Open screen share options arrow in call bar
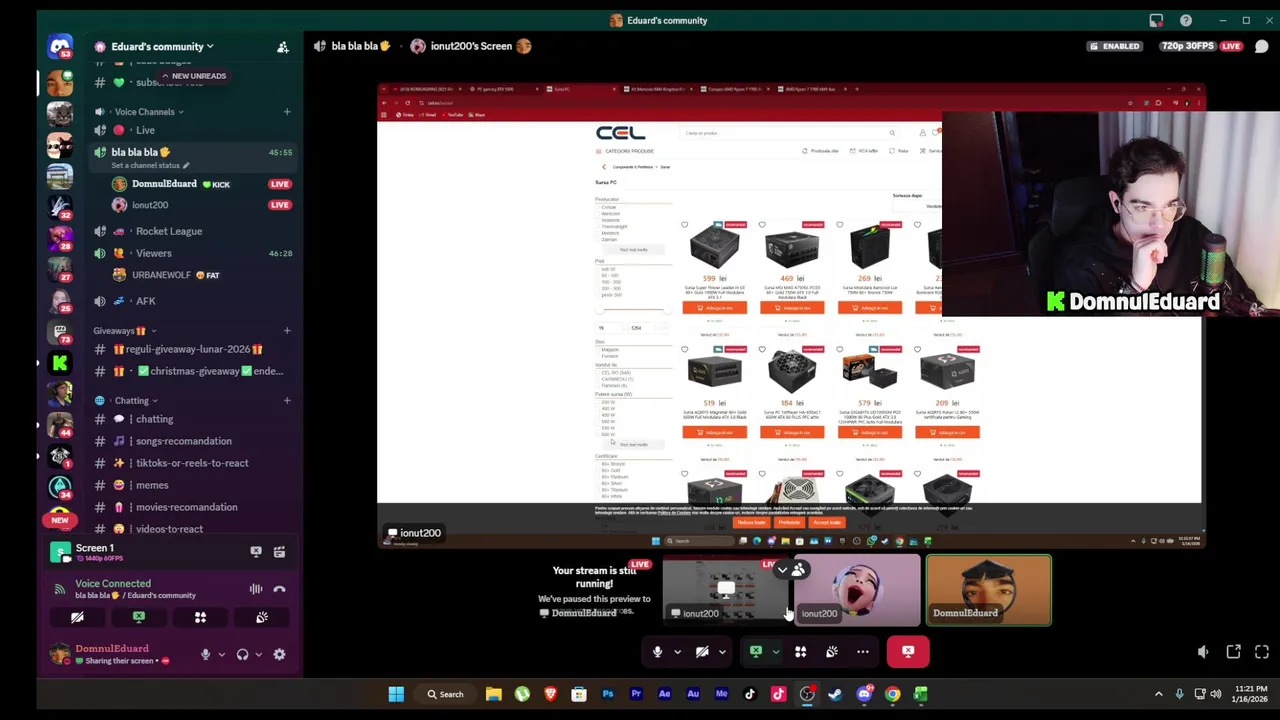 point(776,652)
